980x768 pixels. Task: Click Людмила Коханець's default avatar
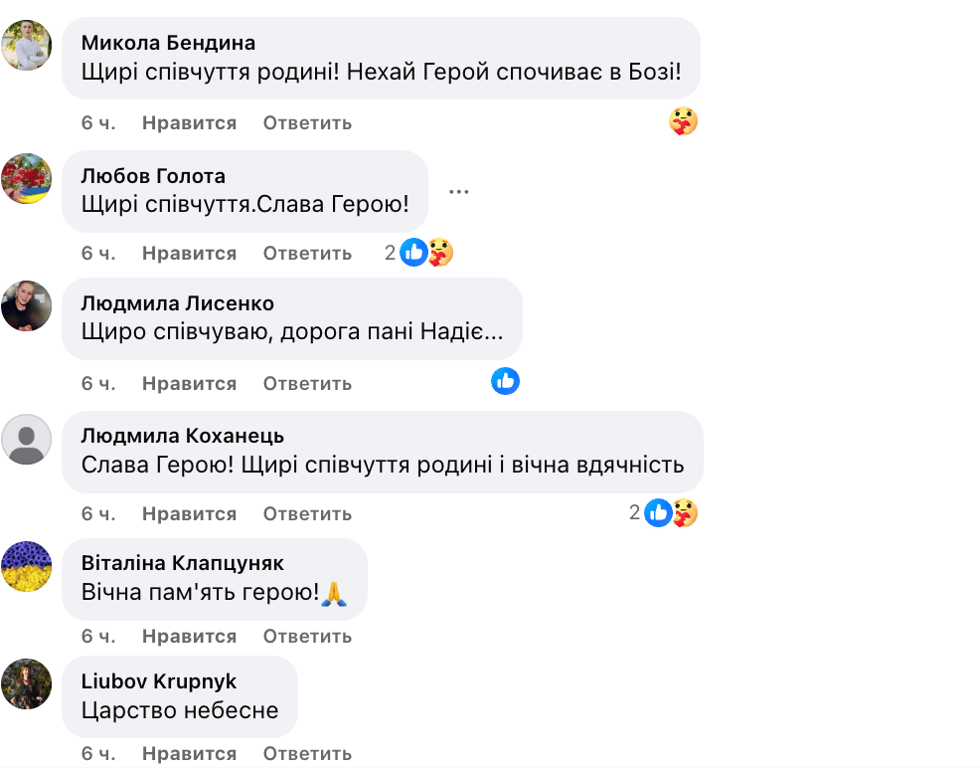pyautogui.click(x=27, y=439)
